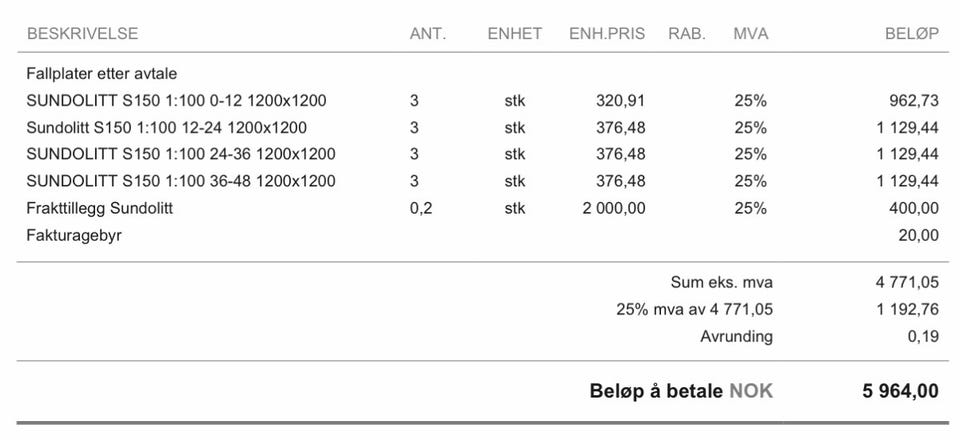
Task: Click the ANT. column header
Action: coord(427,34)
